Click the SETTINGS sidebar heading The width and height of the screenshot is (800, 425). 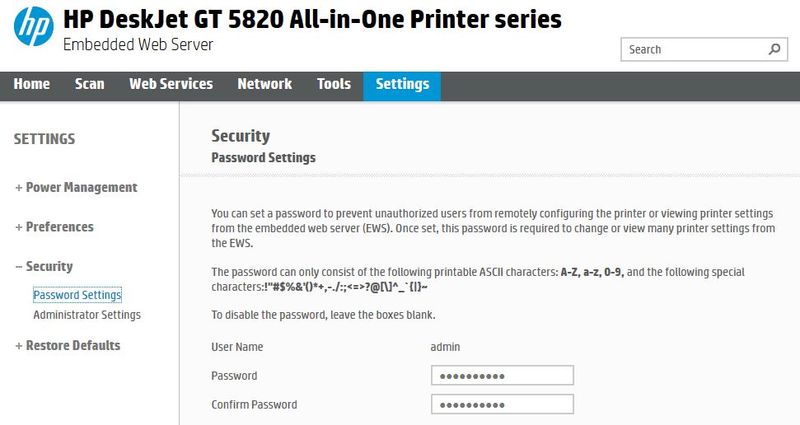coord(44,139)
